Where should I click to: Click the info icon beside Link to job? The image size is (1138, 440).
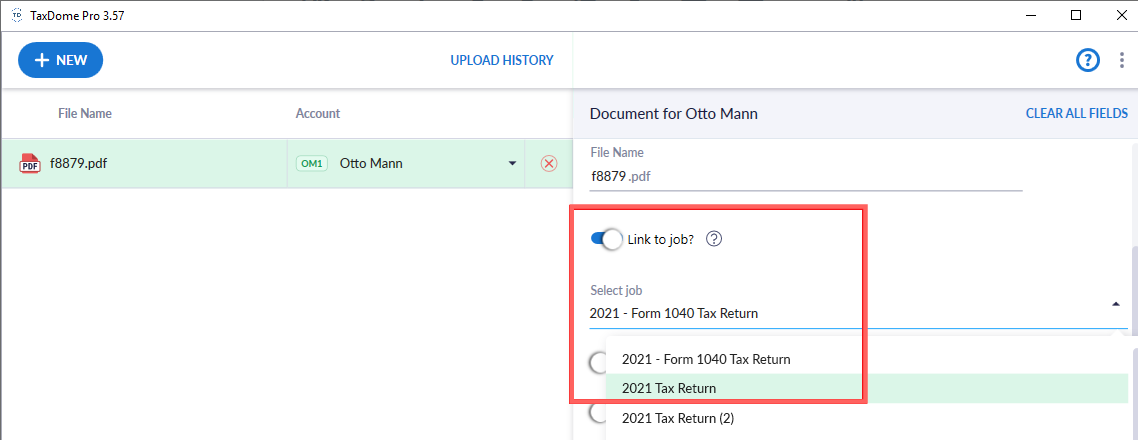coord(714,239)
